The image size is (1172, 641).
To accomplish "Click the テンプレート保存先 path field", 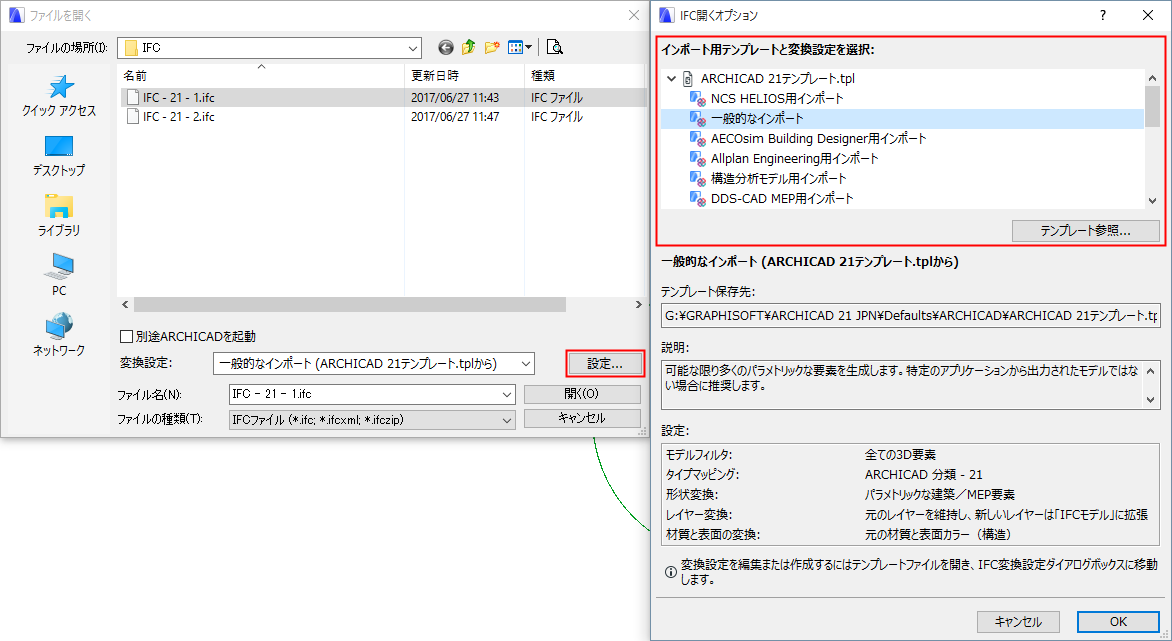I will click(910, 315).
